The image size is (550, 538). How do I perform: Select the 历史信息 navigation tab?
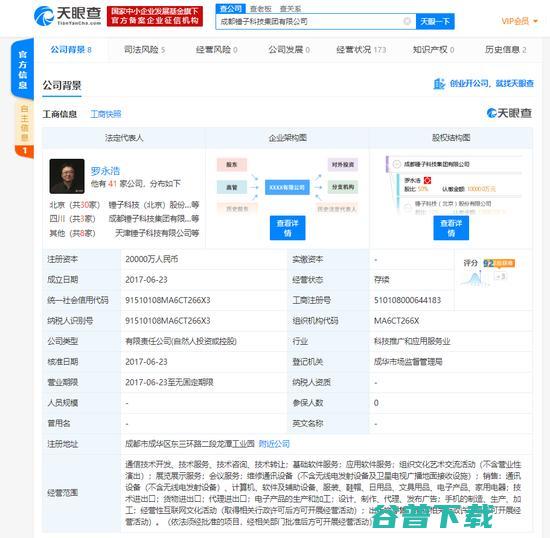point(505,50)
